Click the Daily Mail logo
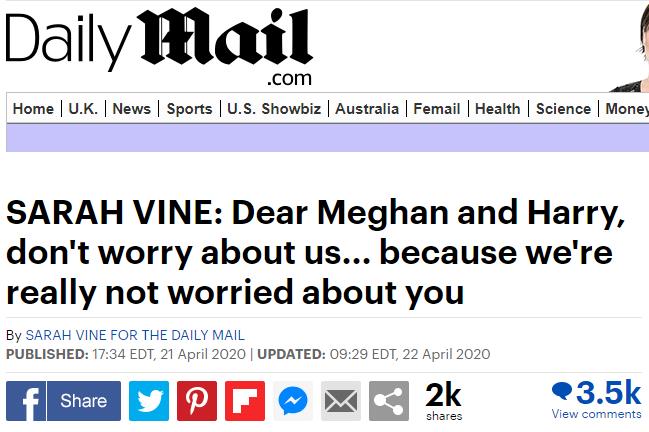The image size is (649, 432). tap(160, 45)
